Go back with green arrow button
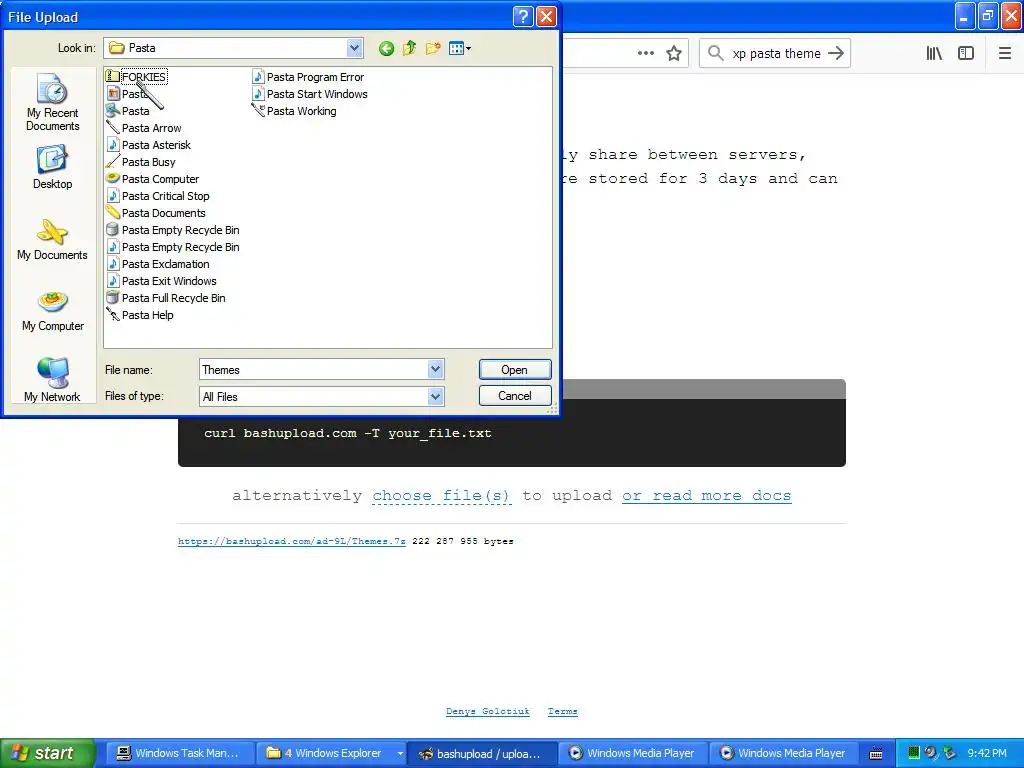 386,48
